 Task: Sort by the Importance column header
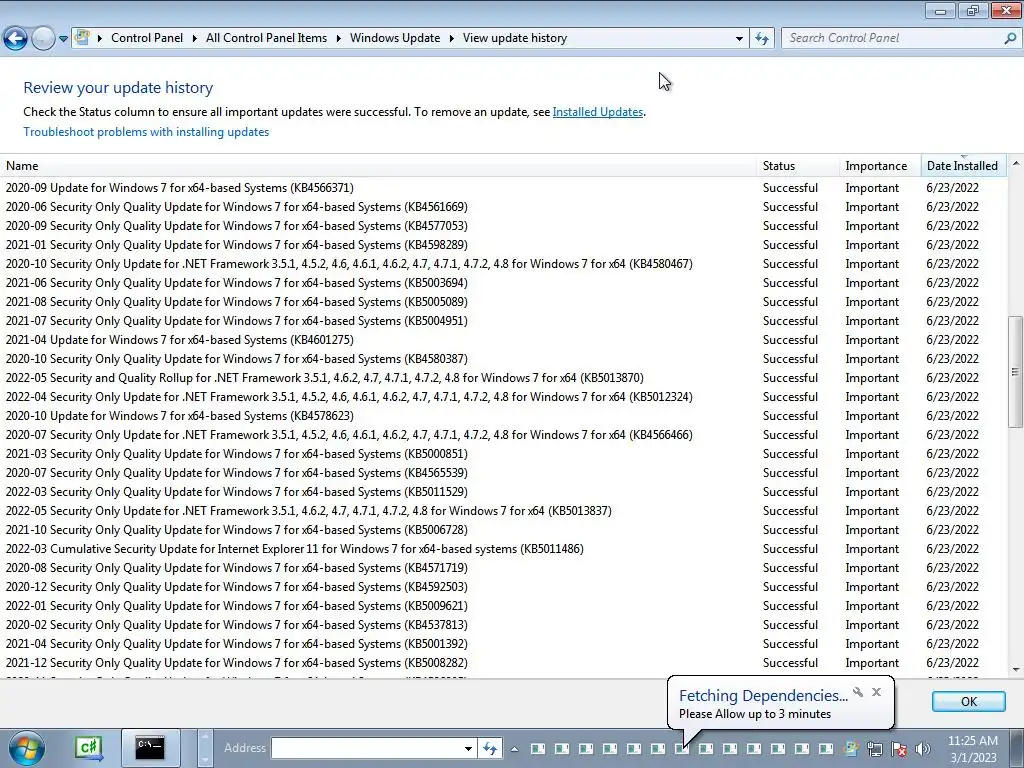880,166
